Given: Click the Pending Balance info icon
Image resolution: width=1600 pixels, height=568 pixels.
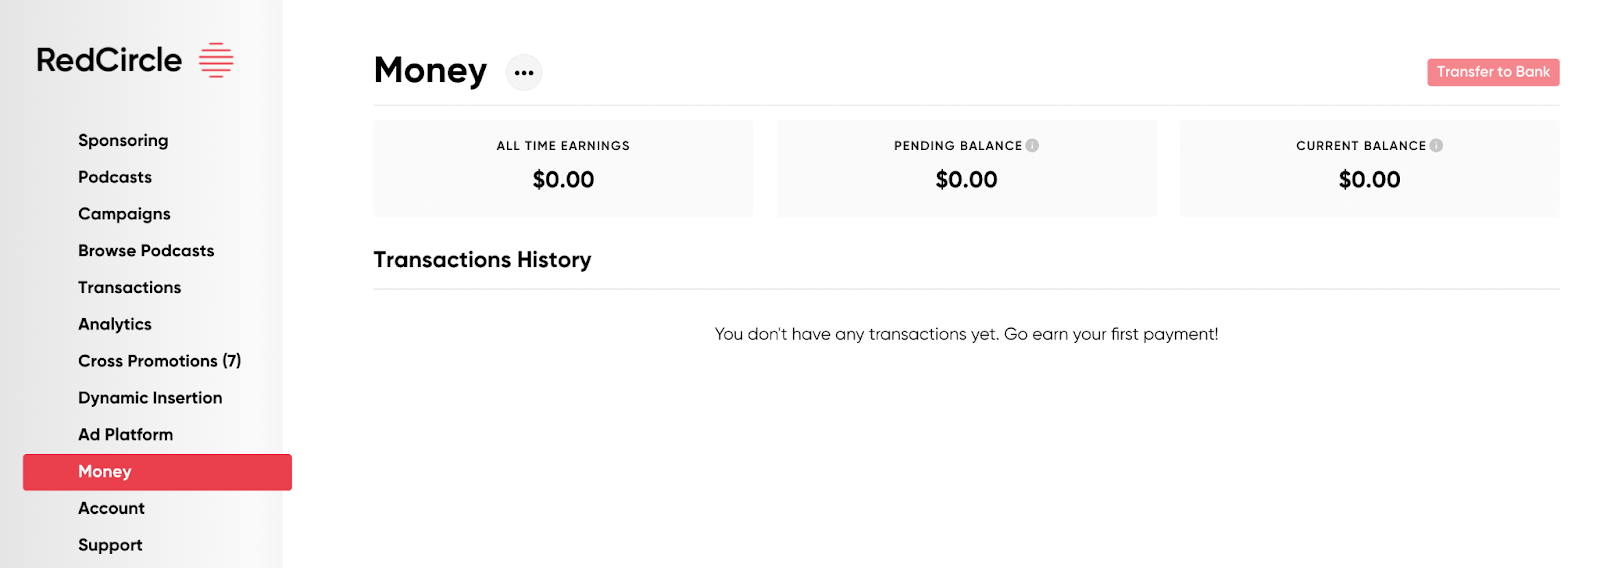Looking at the screenshot, I should coord(1032,145).
